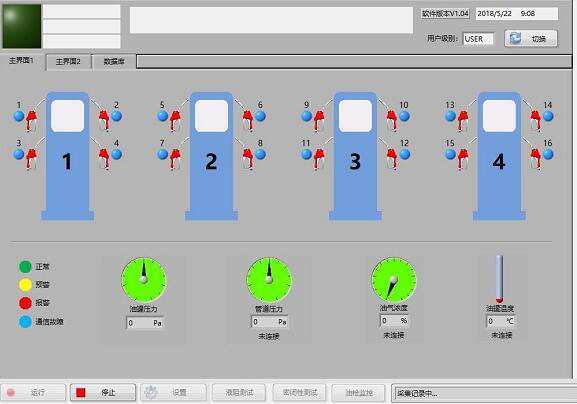577x404 pixels.
Task: Click the blue indicator for nozzle 15
Action: 450,154
